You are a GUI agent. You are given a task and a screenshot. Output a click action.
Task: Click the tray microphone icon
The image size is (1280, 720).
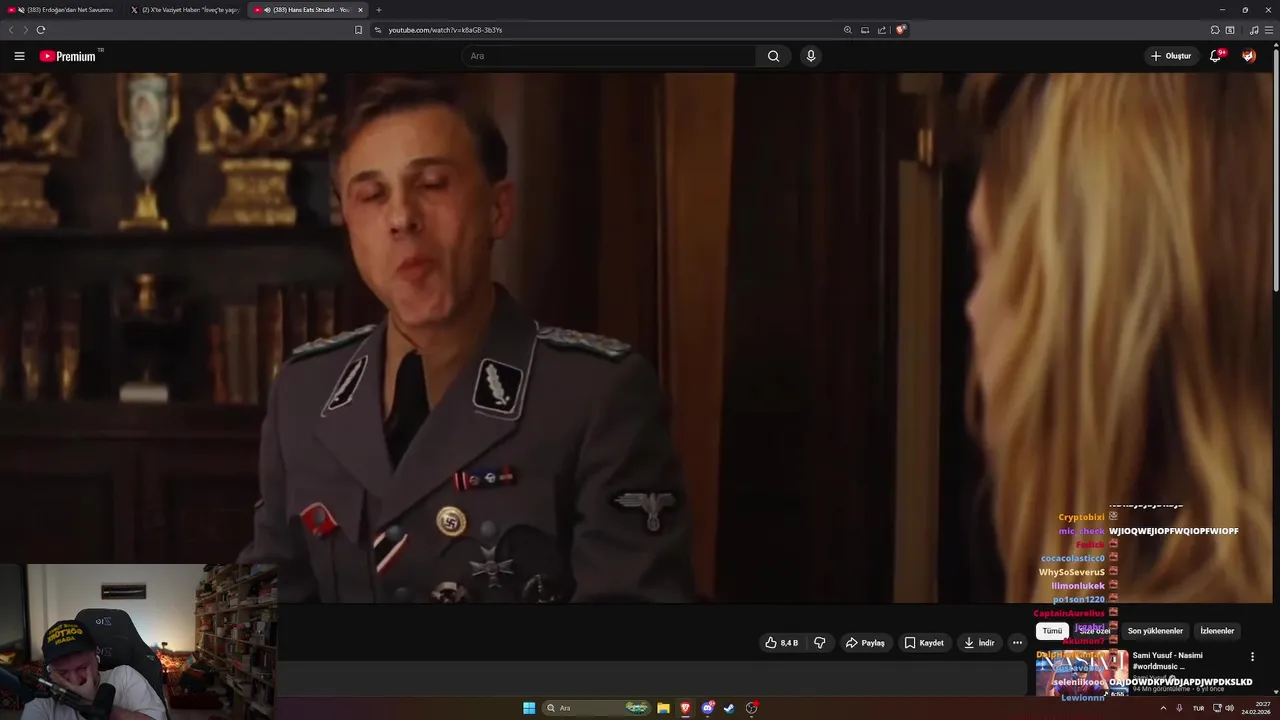pos(1180,708)
